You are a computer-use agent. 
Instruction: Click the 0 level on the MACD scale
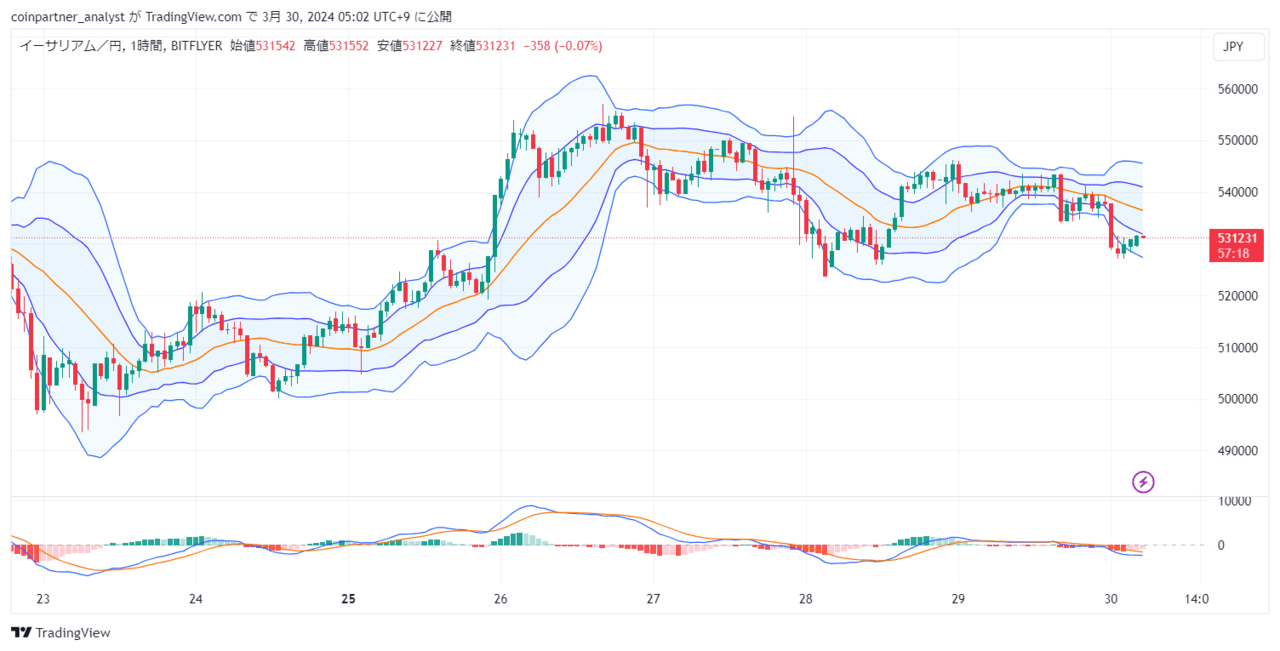(x=1221, y=545)
